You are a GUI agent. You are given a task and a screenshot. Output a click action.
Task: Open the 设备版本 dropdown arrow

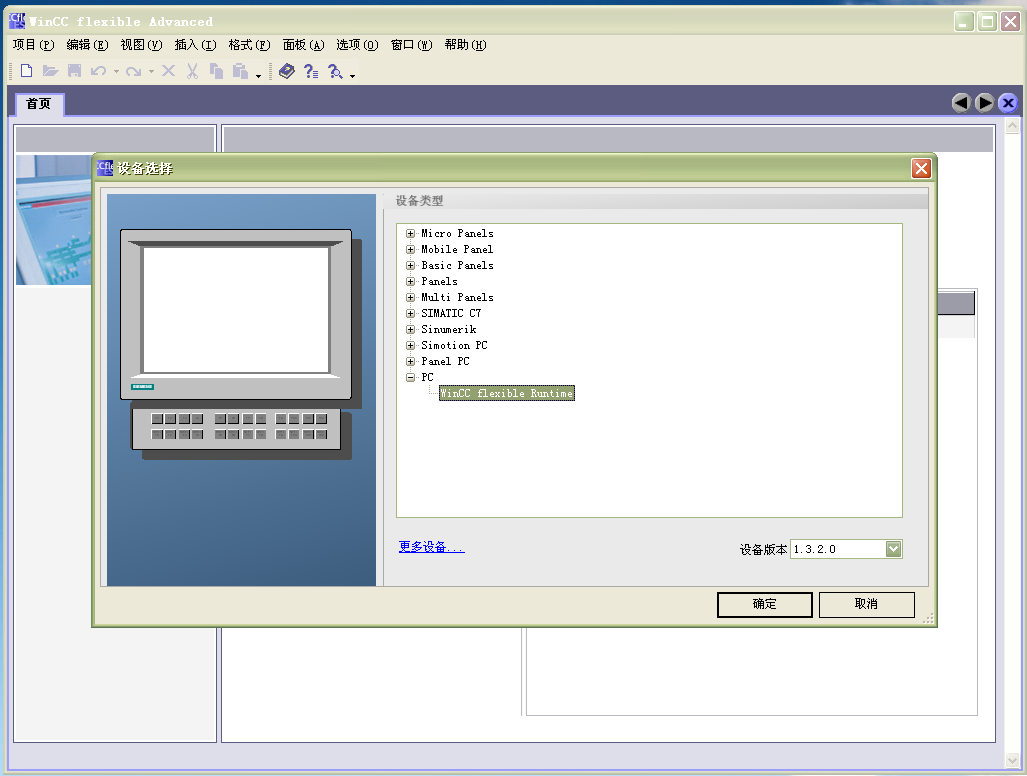893,549
